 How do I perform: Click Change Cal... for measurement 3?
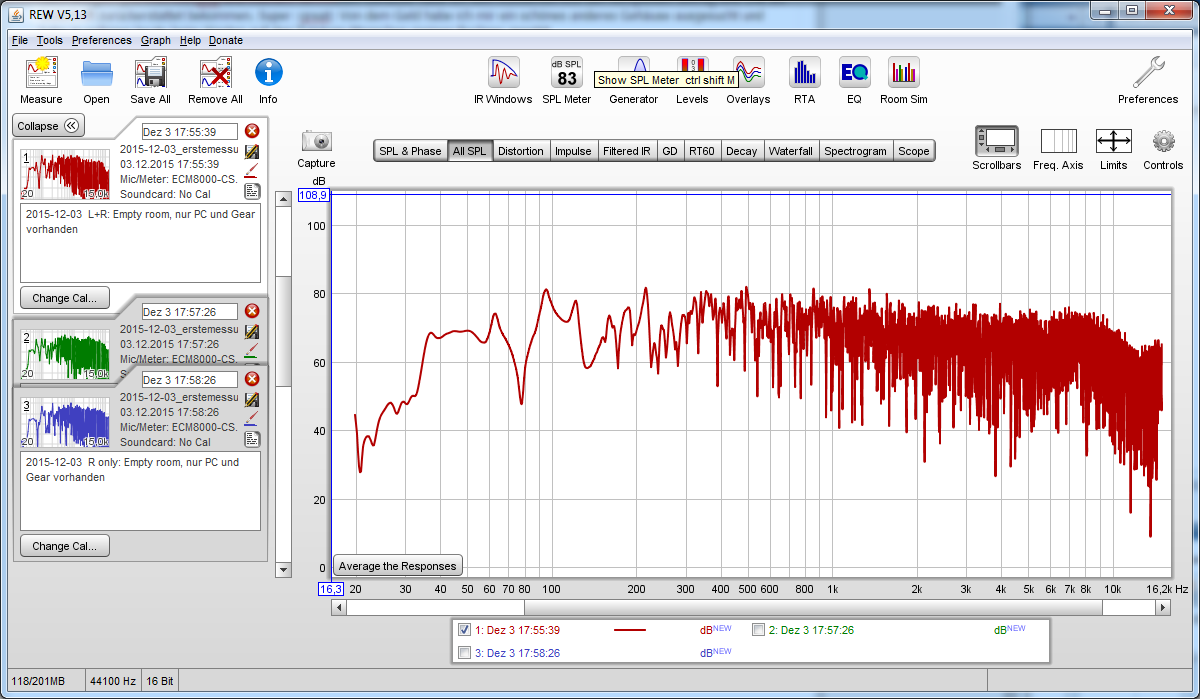point(65,546)
